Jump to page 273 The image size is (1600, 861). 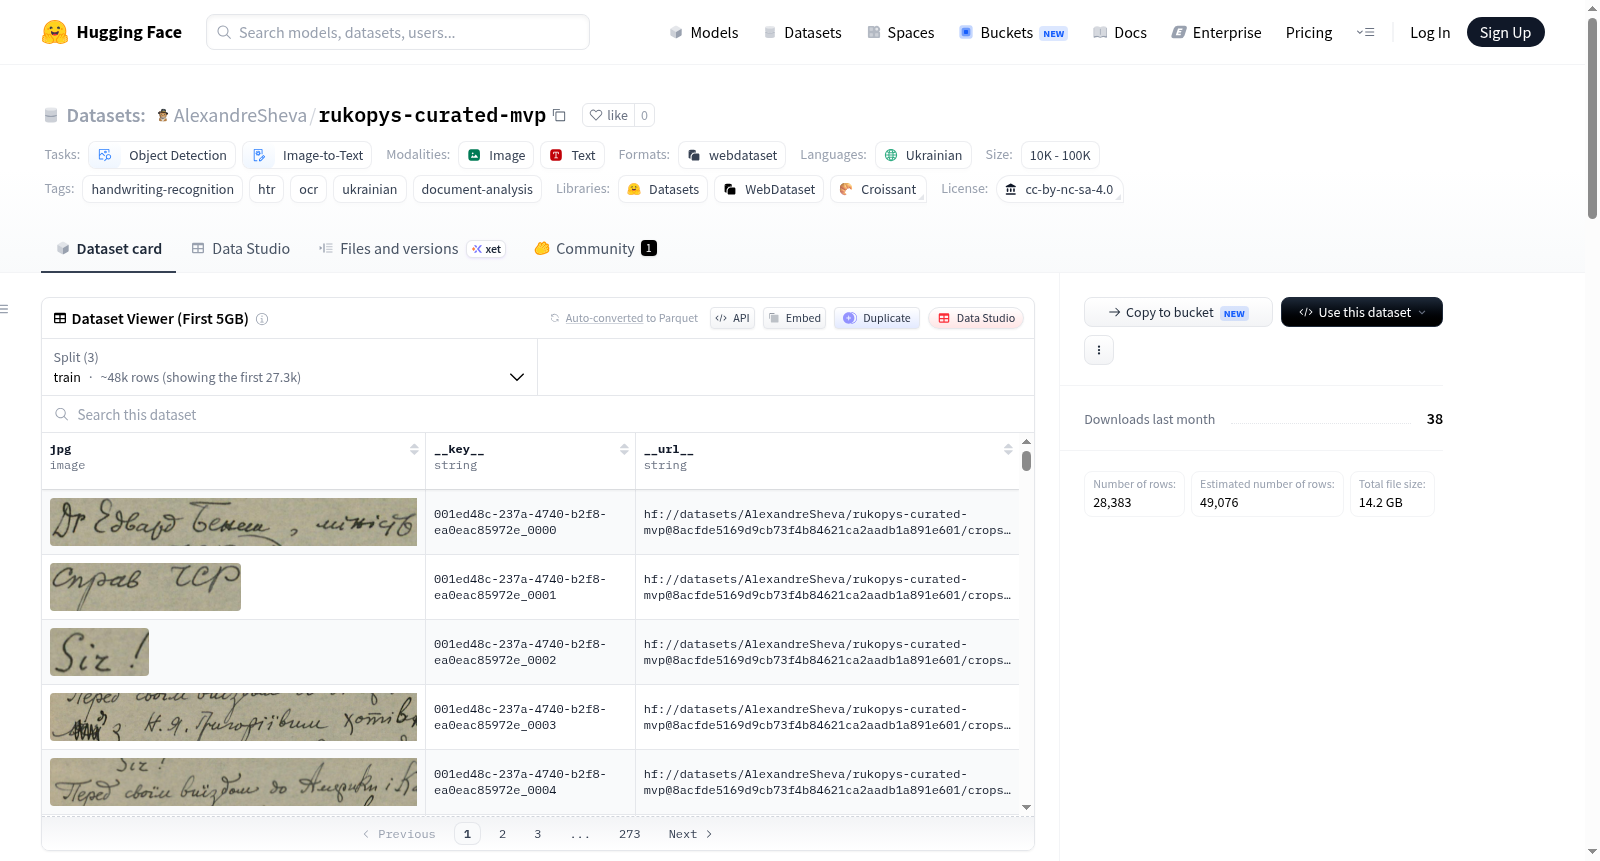click(629, 834)
